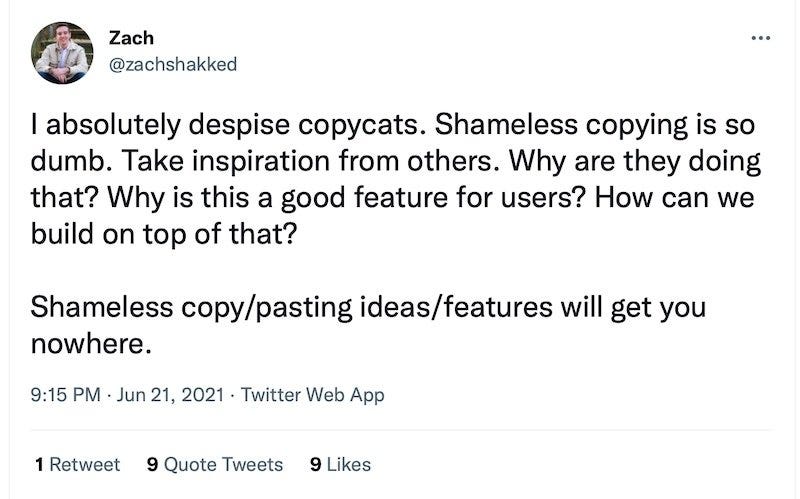Screen dimensions: 800x499
Task: Click the word 'dumb.' in the tweet
Action: point(65,160)
